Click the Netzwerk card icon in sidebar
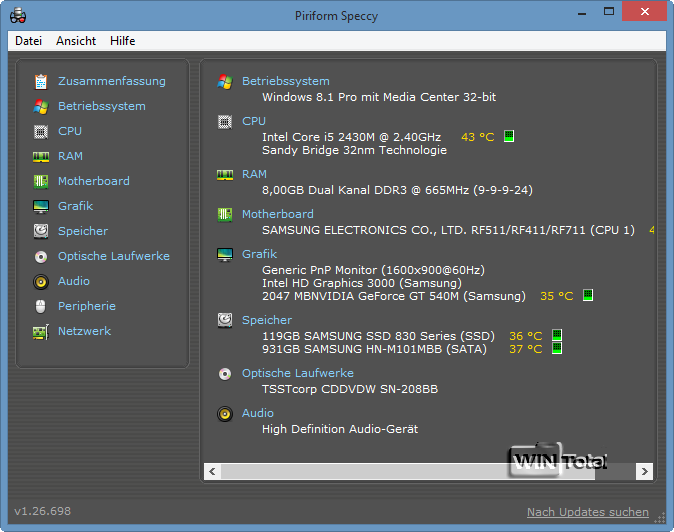 click(x=41, y=332)
